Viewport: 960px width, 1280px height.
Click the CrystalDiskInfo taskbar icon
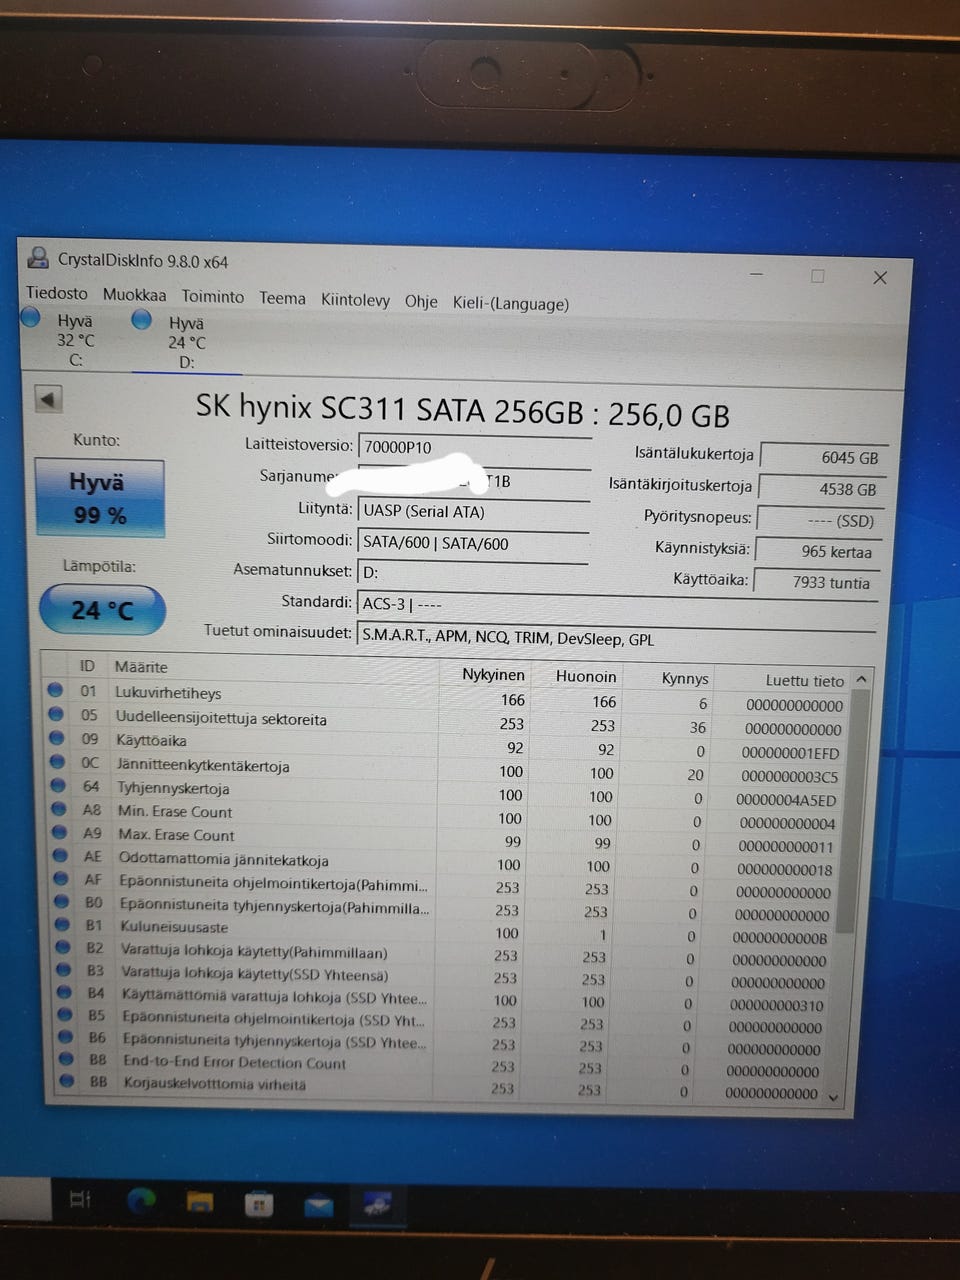click(378, 1206)
